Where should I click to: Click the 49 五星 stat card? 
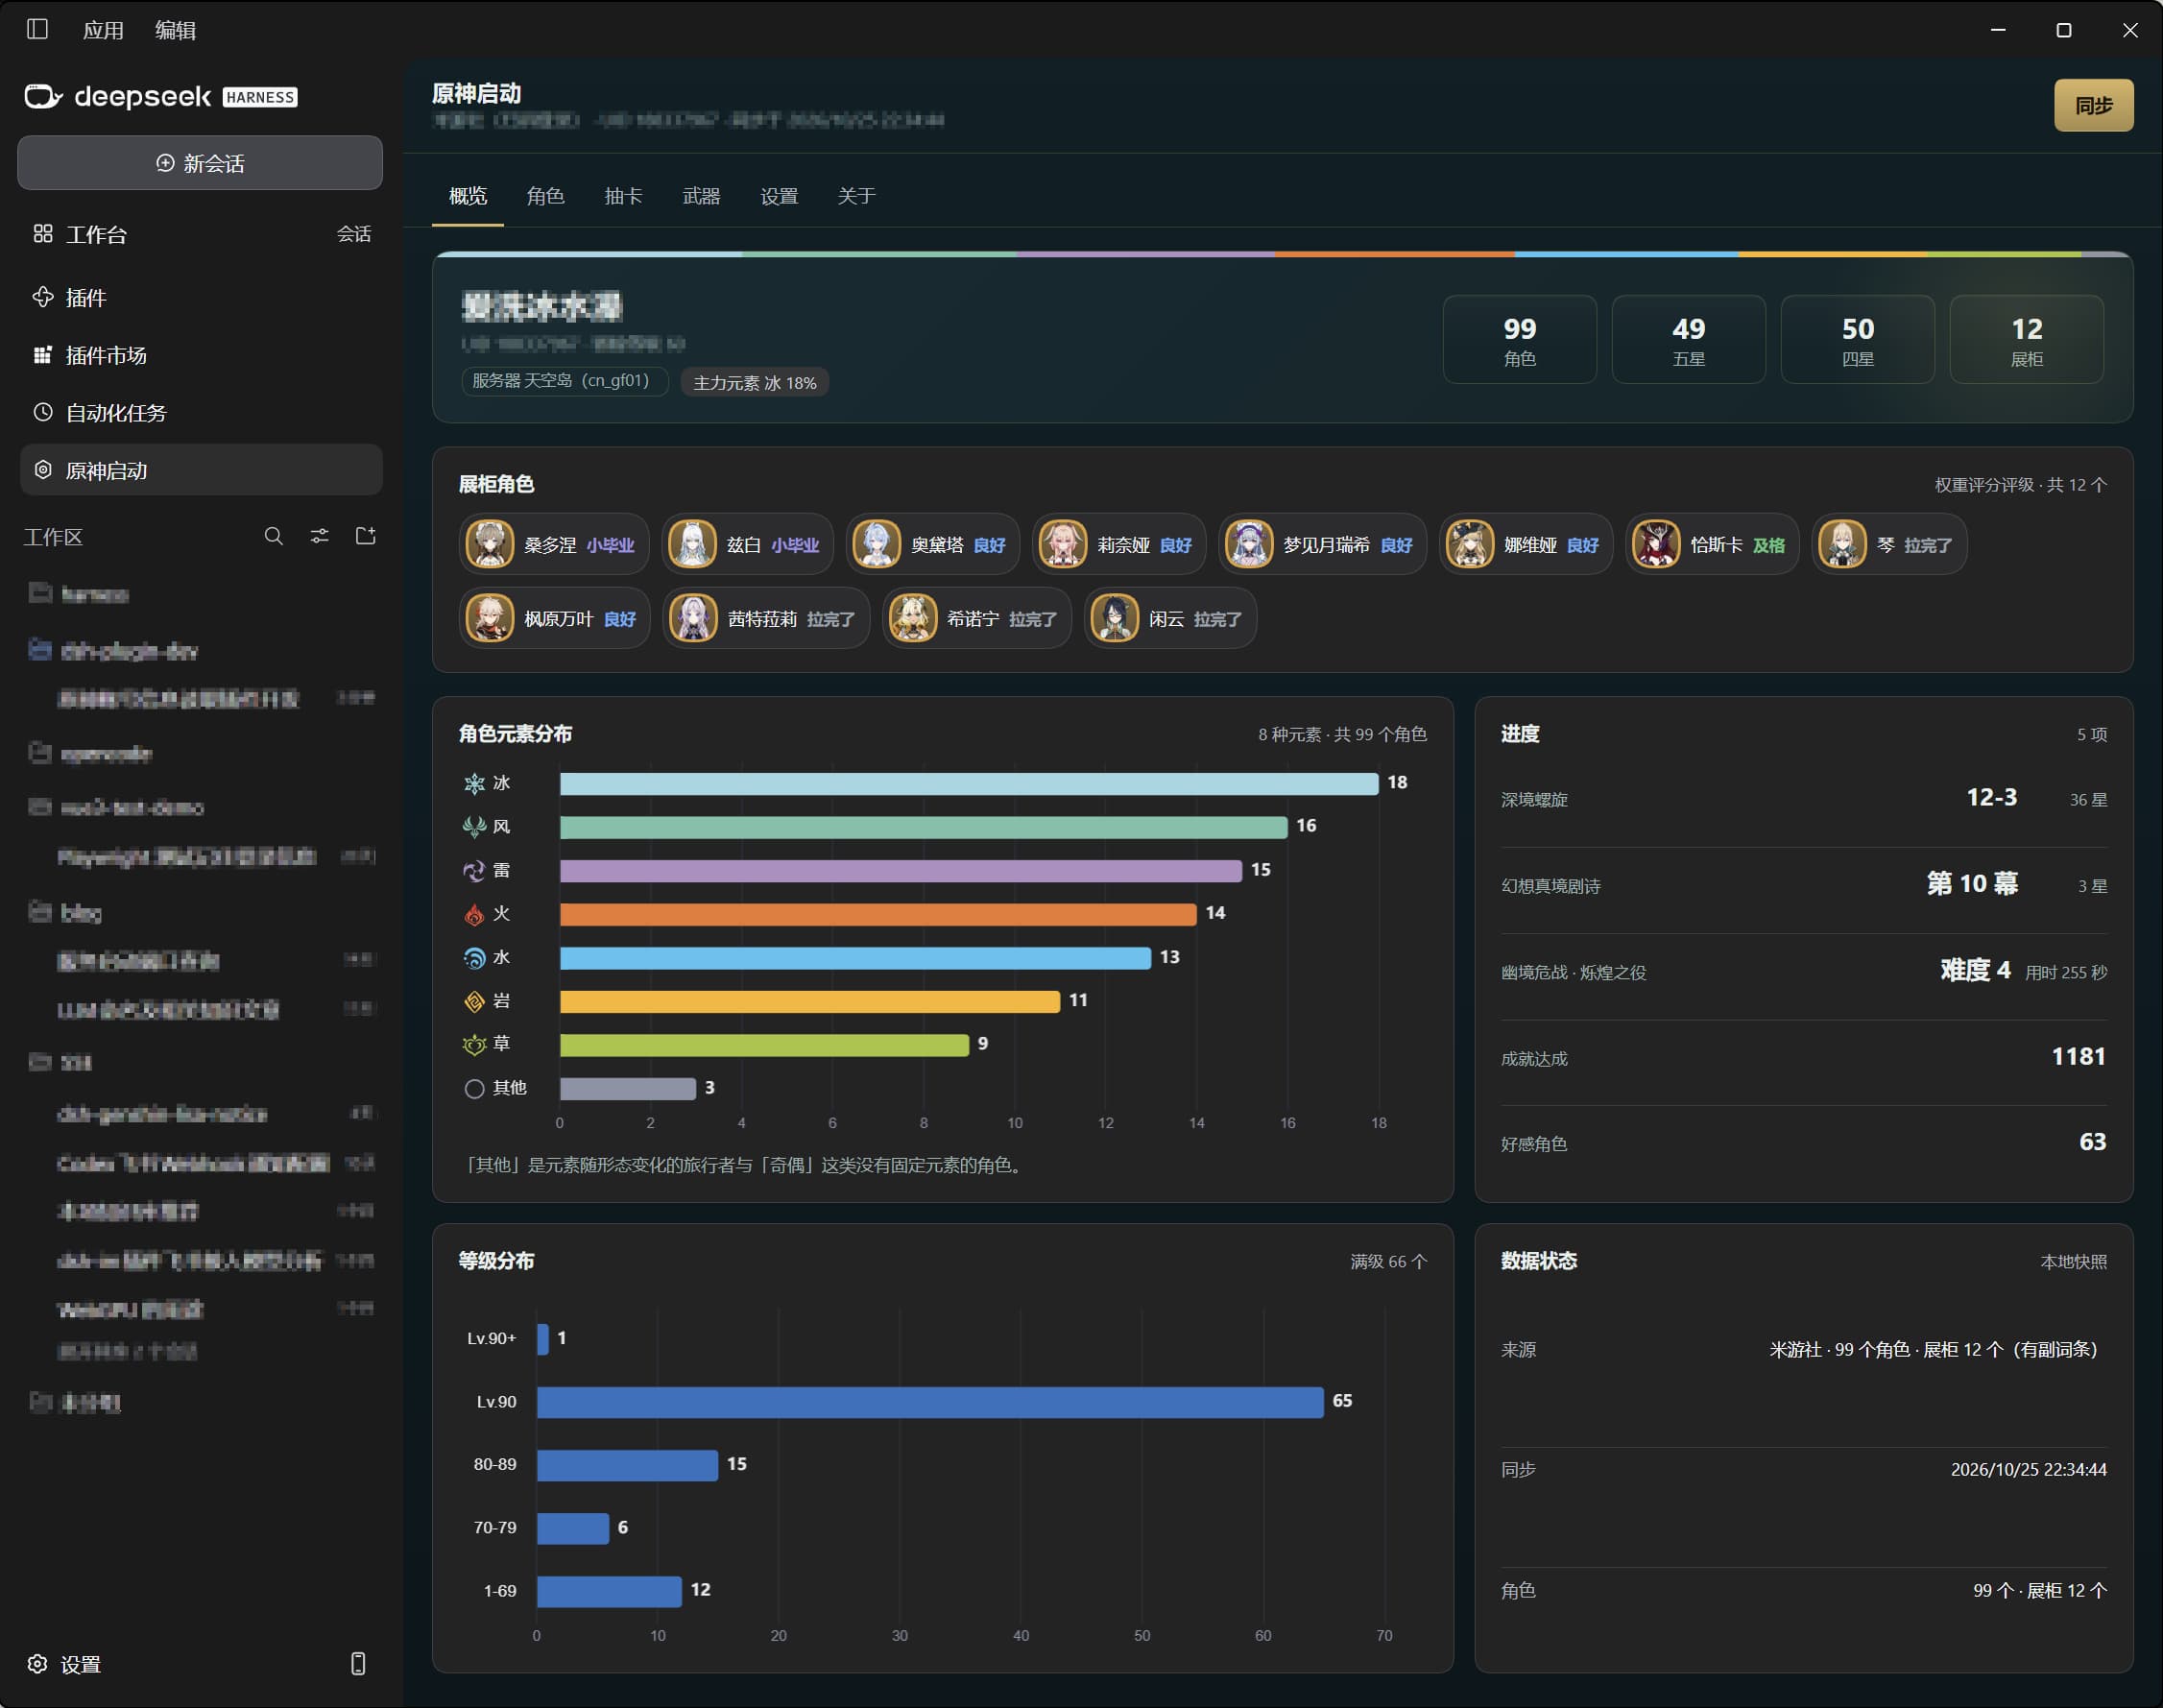tap(1688, 339)
